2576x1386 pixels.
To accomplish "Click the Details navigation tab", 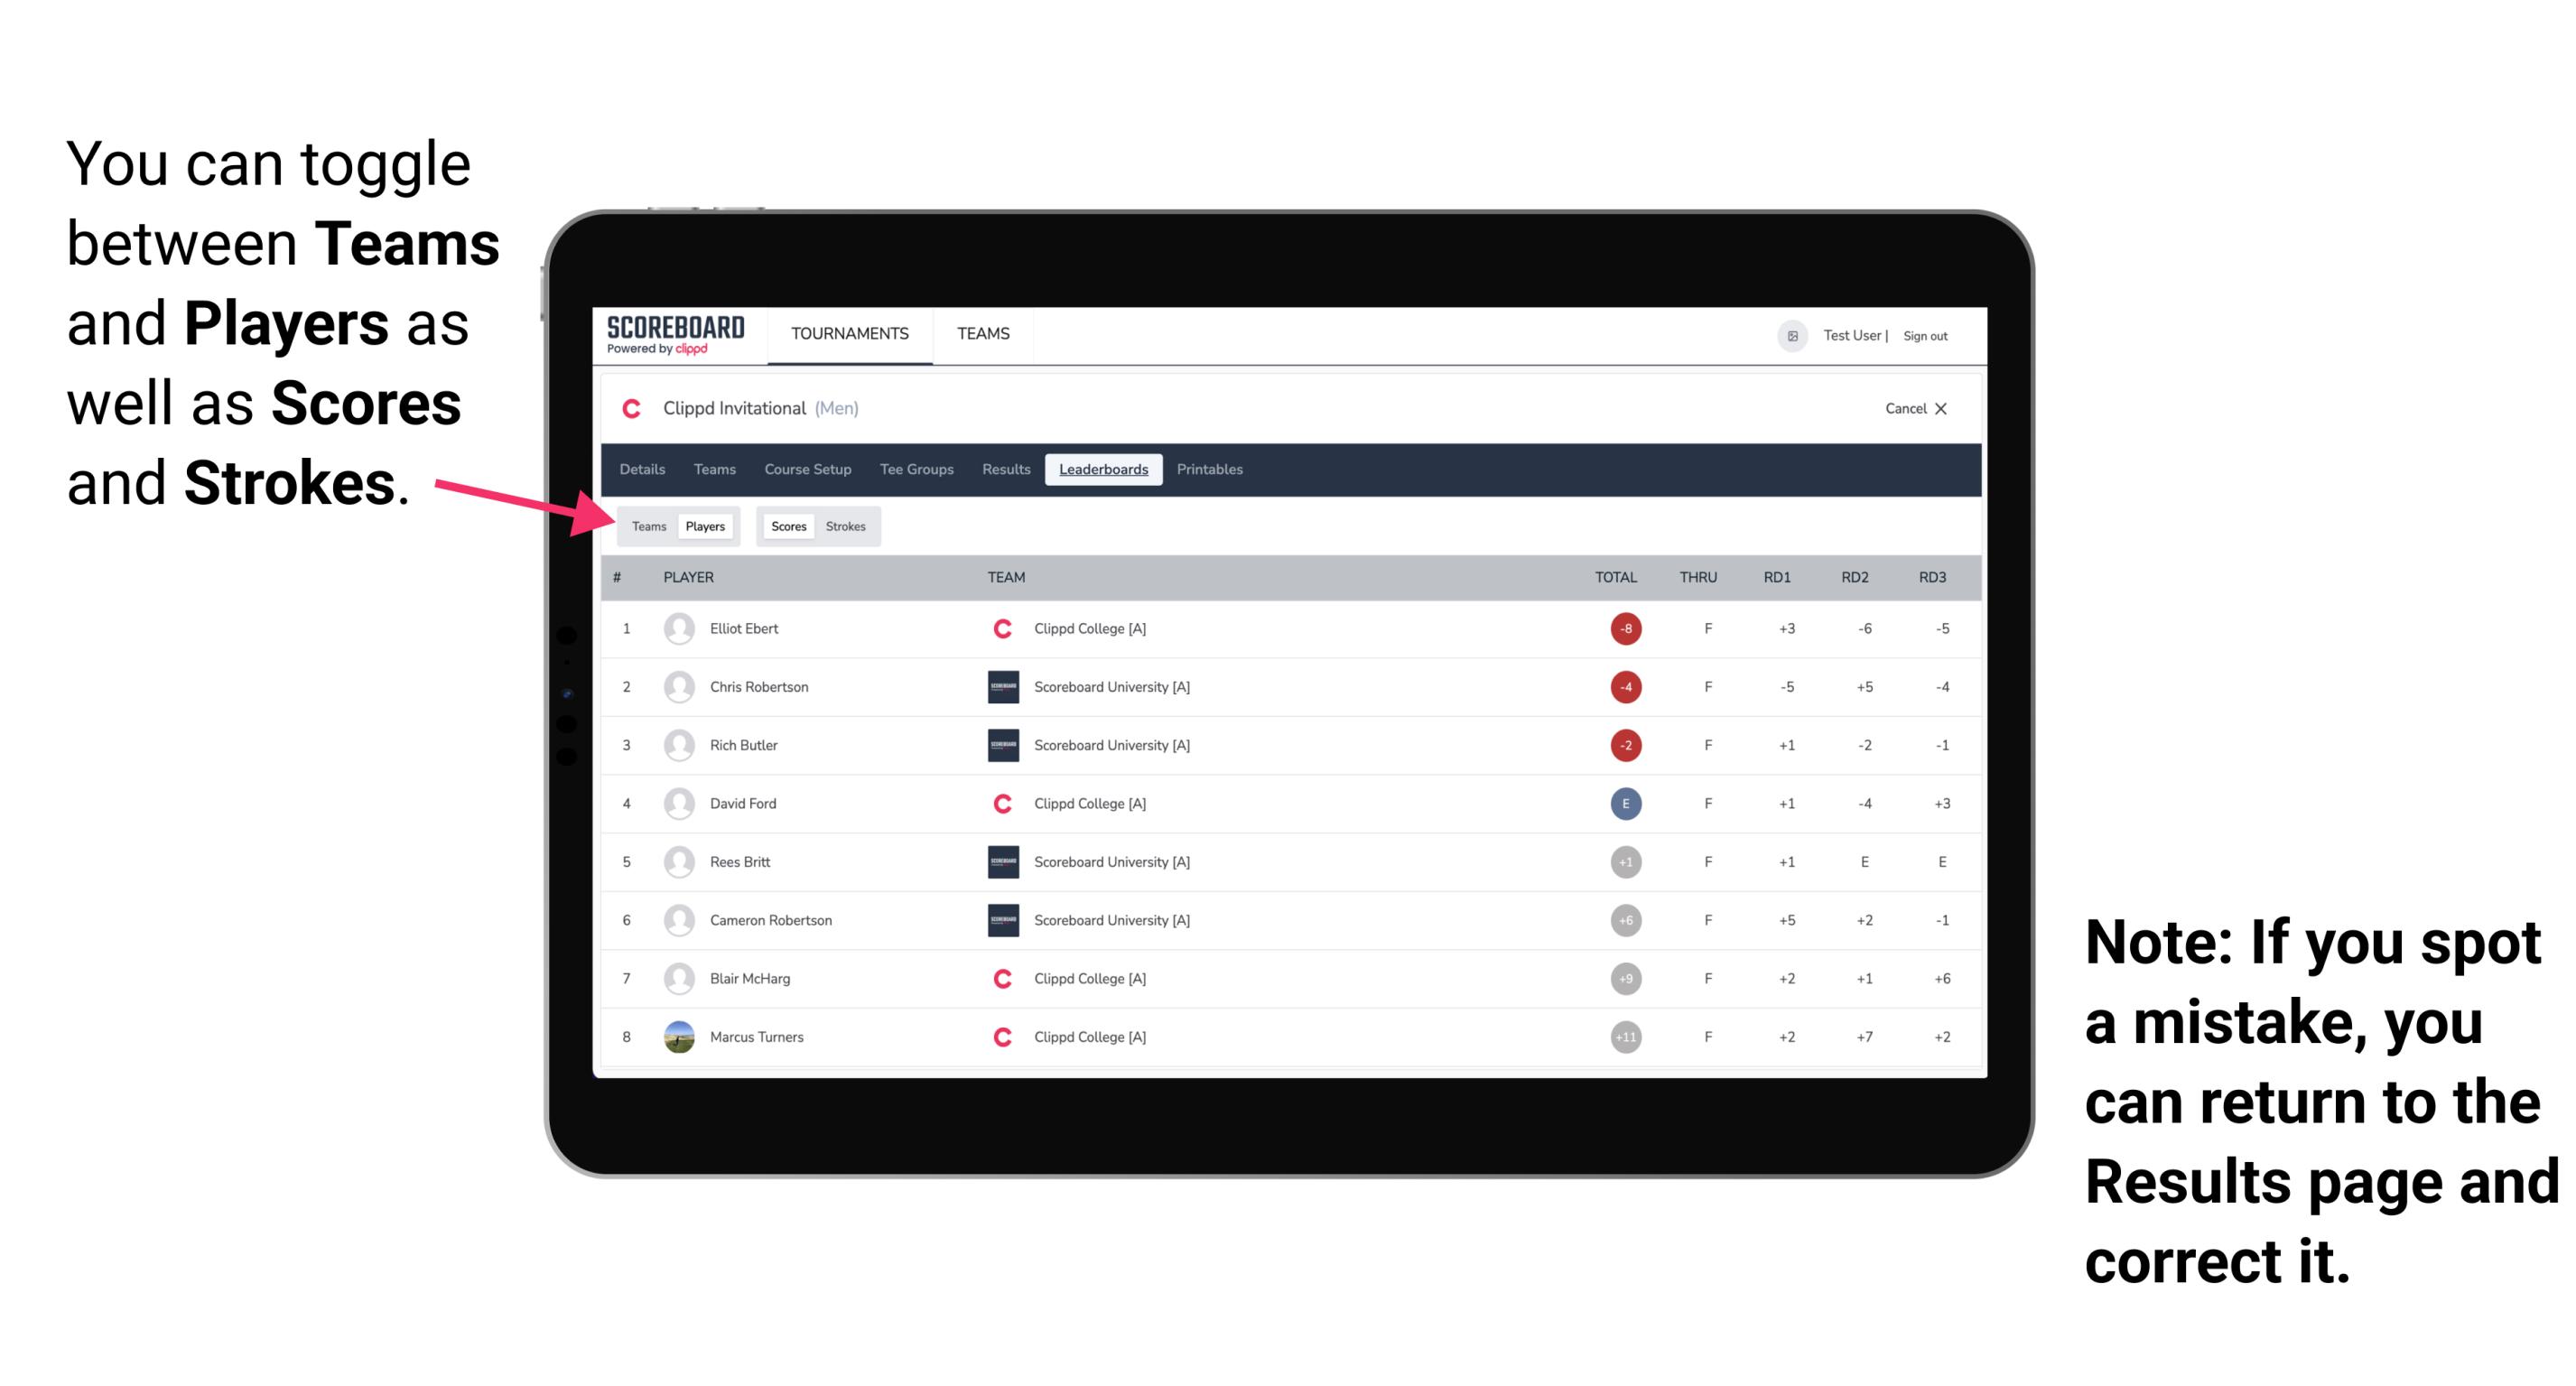I will (x=643, y=470).
